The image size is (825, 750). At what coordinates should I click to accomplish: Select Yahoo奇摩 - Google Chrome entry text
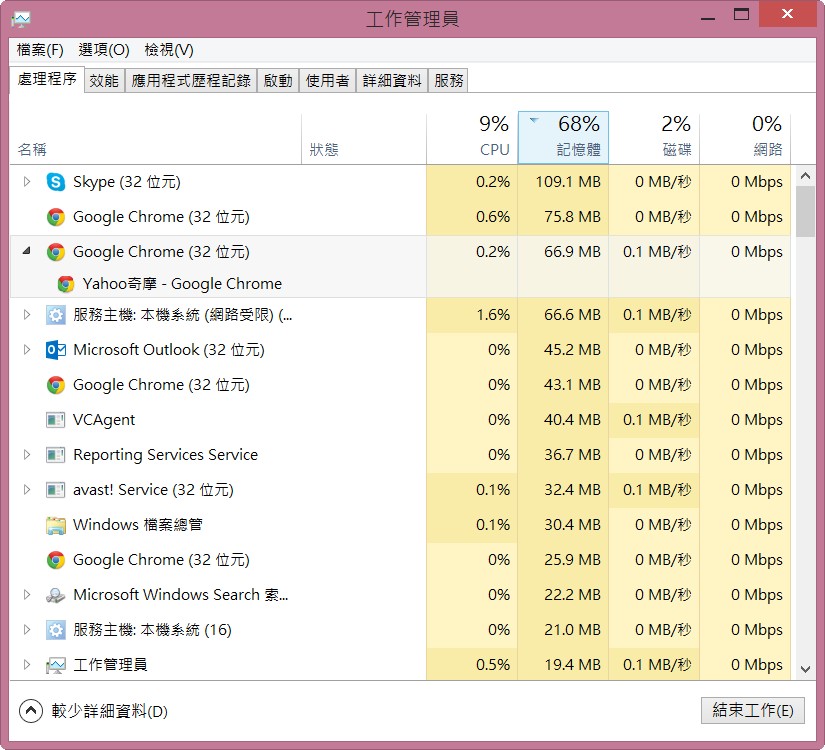[x=182, y=284]
